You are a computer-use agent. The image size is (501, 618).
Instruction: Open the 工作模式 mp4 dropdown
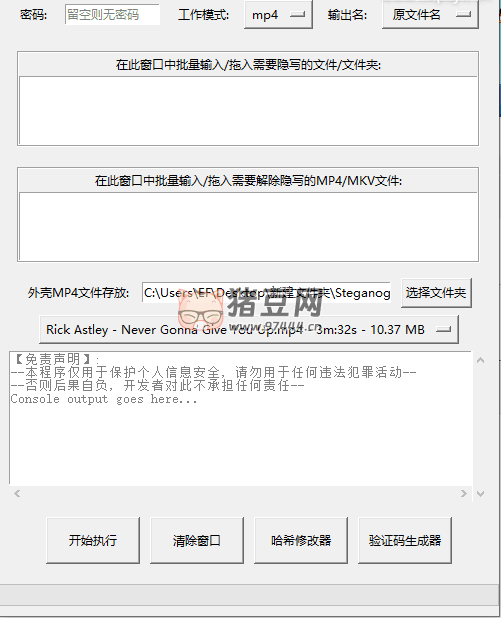tap(278, 15)
